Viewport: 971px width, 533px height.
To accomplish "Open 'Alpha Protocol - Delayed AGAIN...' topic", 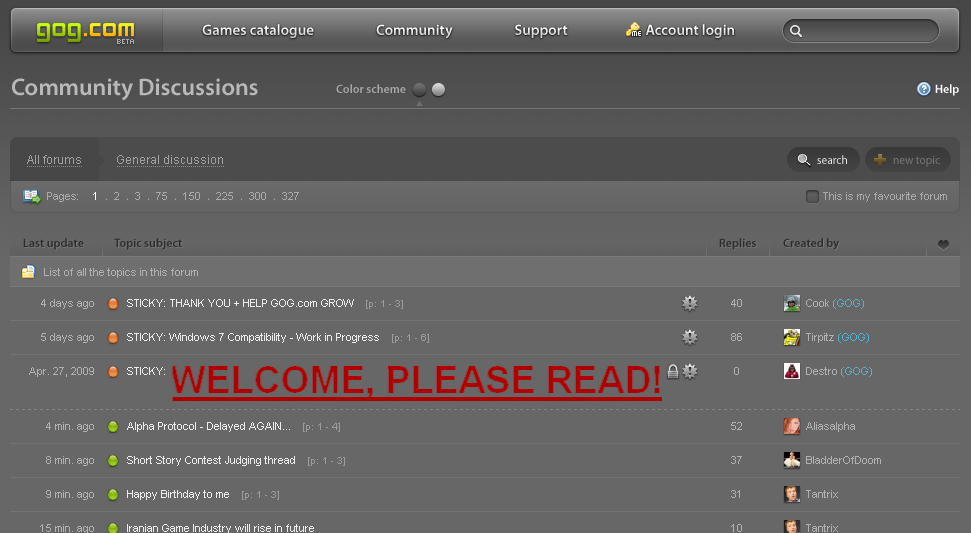I will pyautogui.click(x=208, y=427).
